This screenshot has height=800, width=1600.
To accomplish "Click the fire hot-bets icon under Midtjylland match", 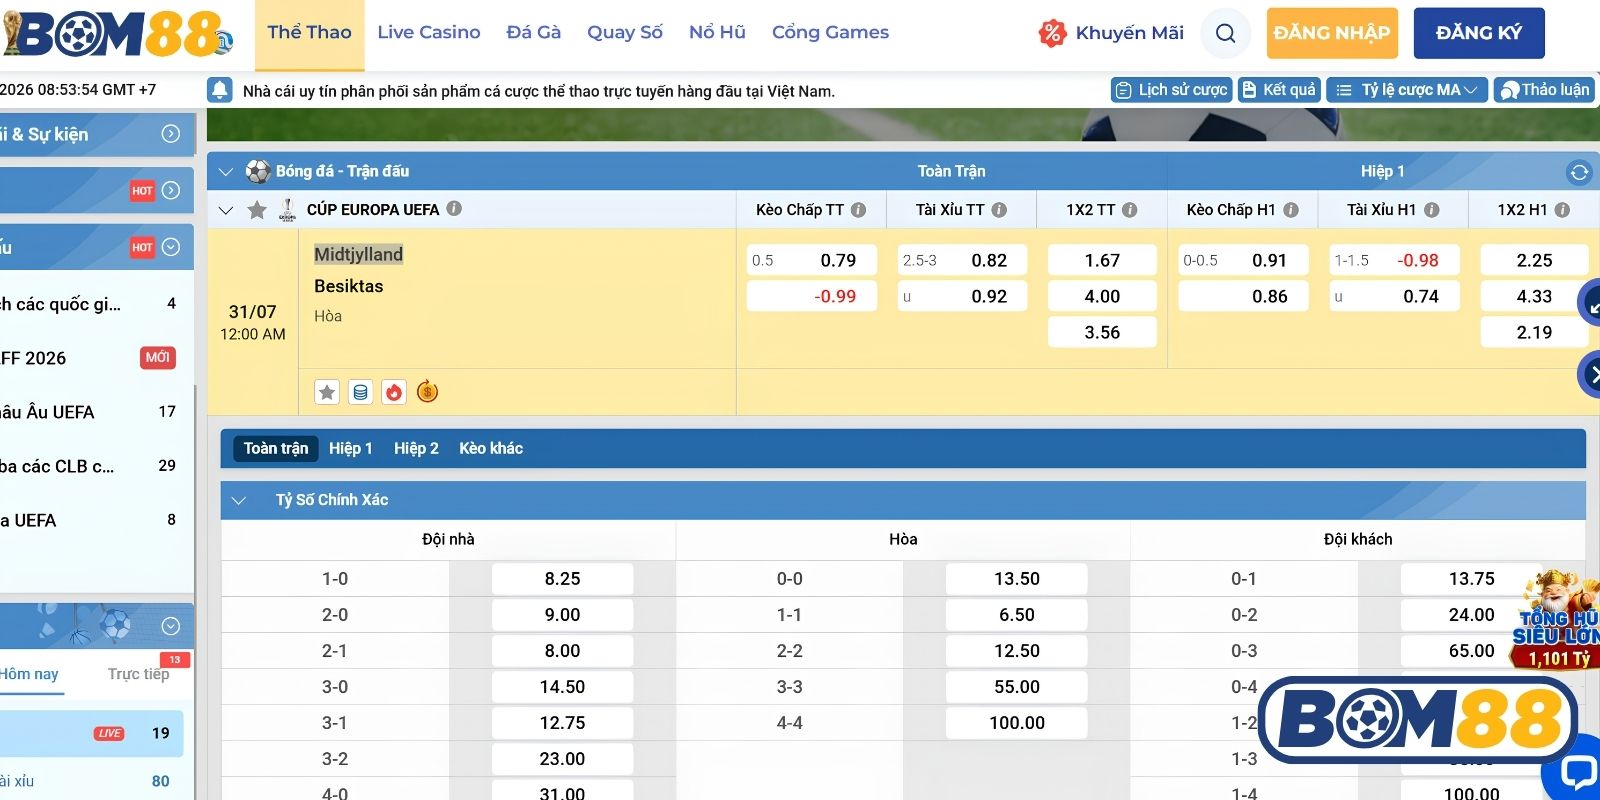I will [394, 392].
